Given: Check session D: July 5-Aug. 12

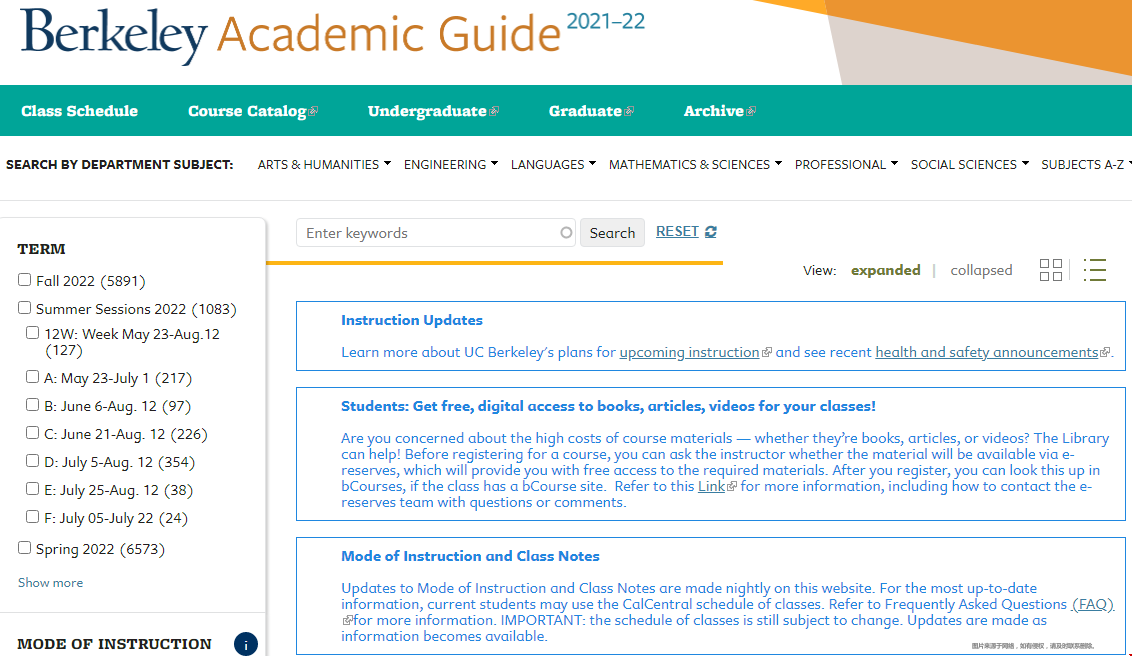Looking at the screenshot, I should pyautogui.click(x=32, y=460).
